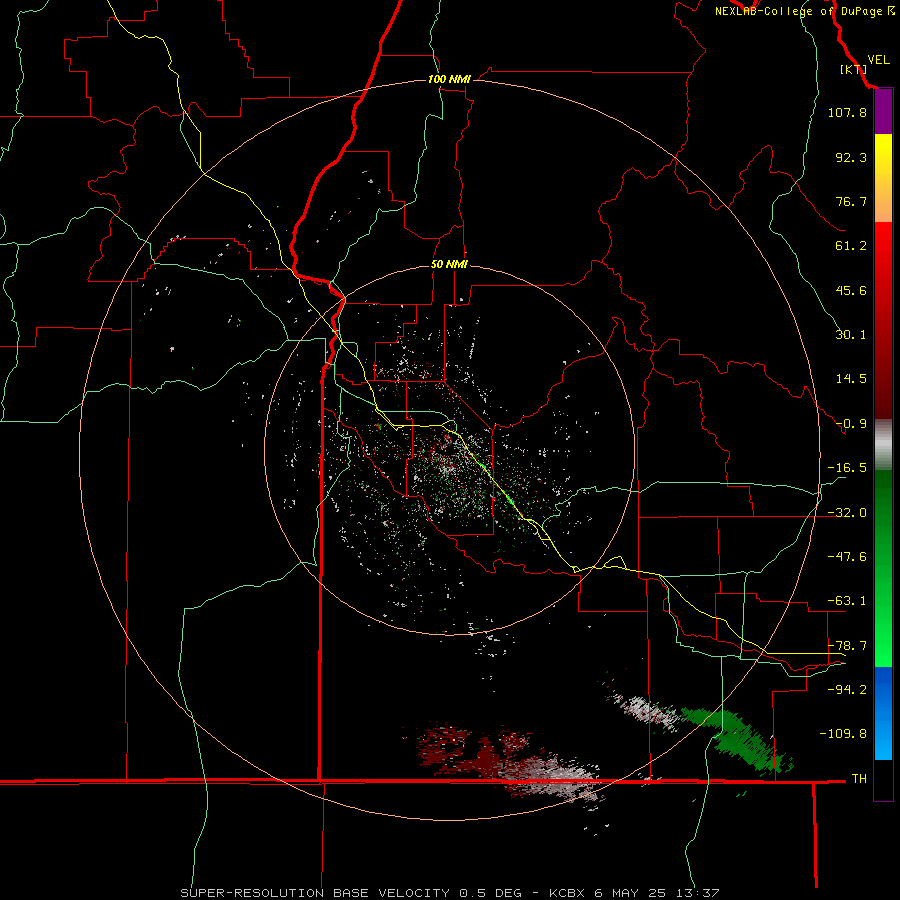Click the -94.2 velocity scale value
Image resolution: width=900 pixels, height=900 pixels.
tap(847, 689)
